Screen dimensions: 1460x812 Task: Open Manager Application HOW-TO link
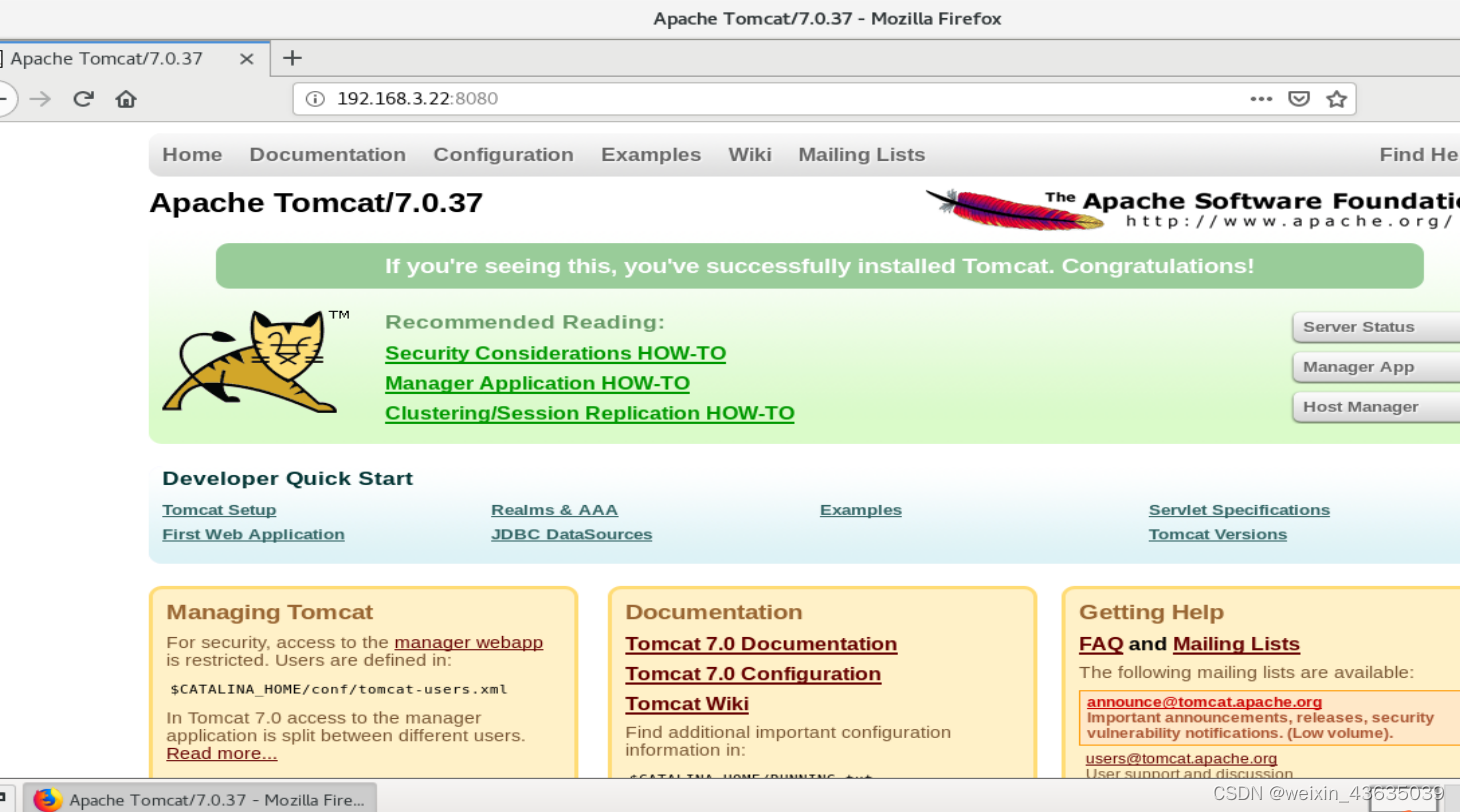537,383
